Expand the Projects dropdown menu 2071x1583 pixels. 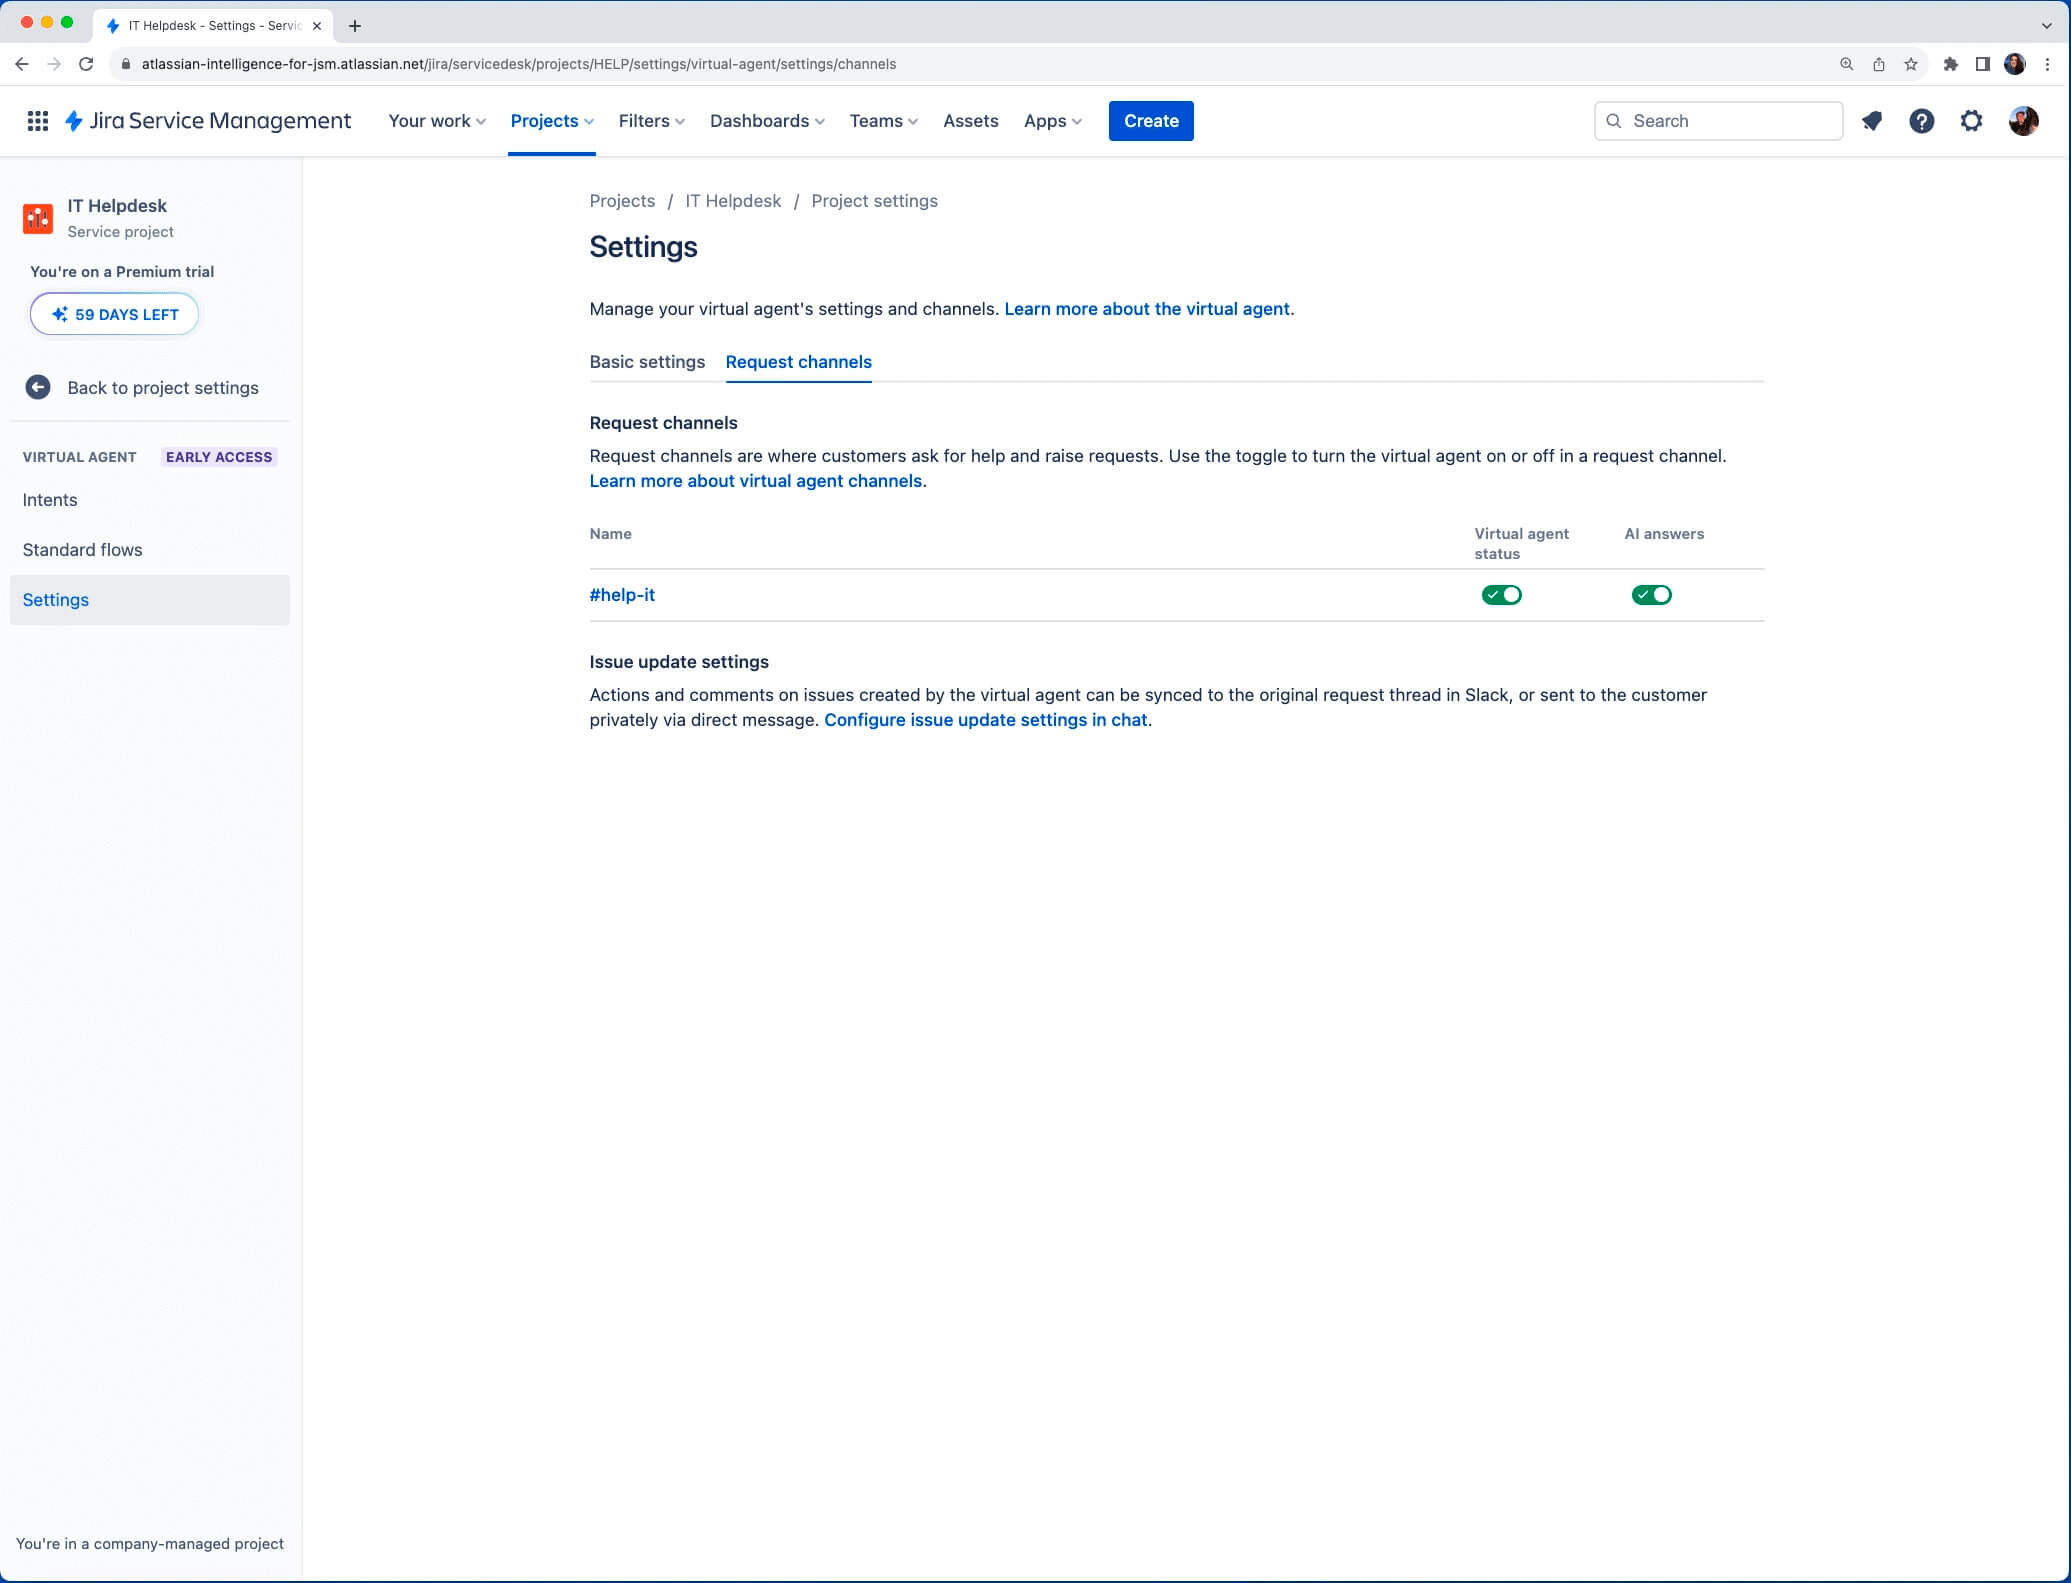pos(550,120)
